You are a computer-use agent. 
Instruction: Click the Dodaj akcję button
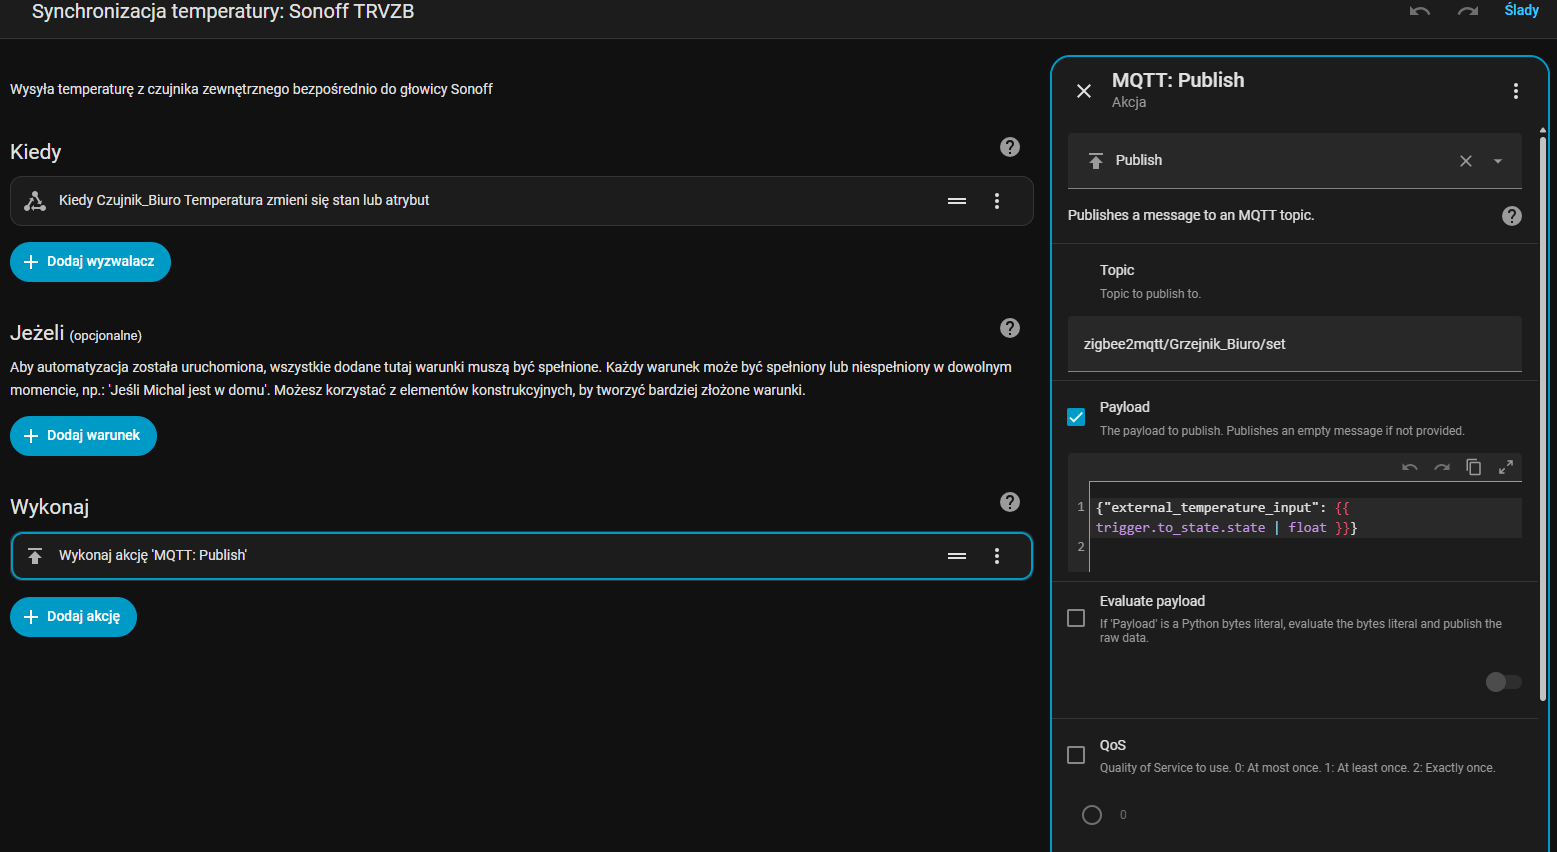coord(73,617)
